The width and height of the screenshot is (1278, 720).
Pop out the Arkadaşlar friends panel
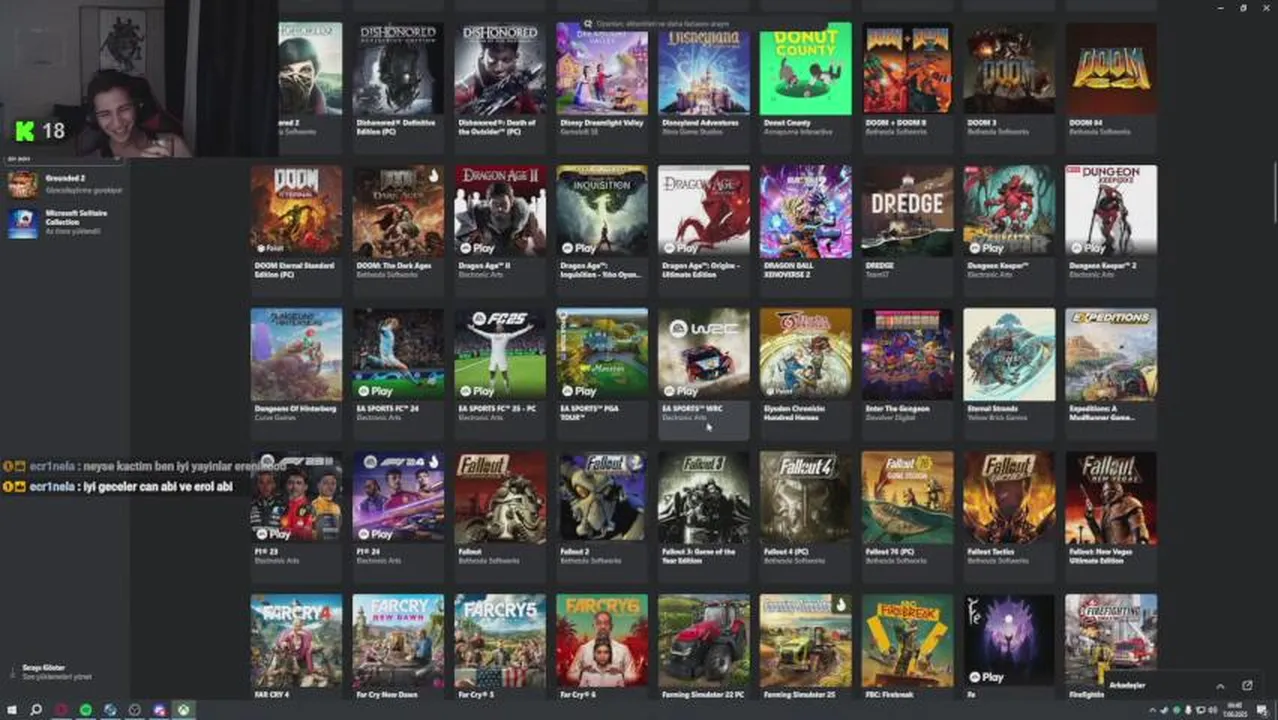click(1247, 686)
